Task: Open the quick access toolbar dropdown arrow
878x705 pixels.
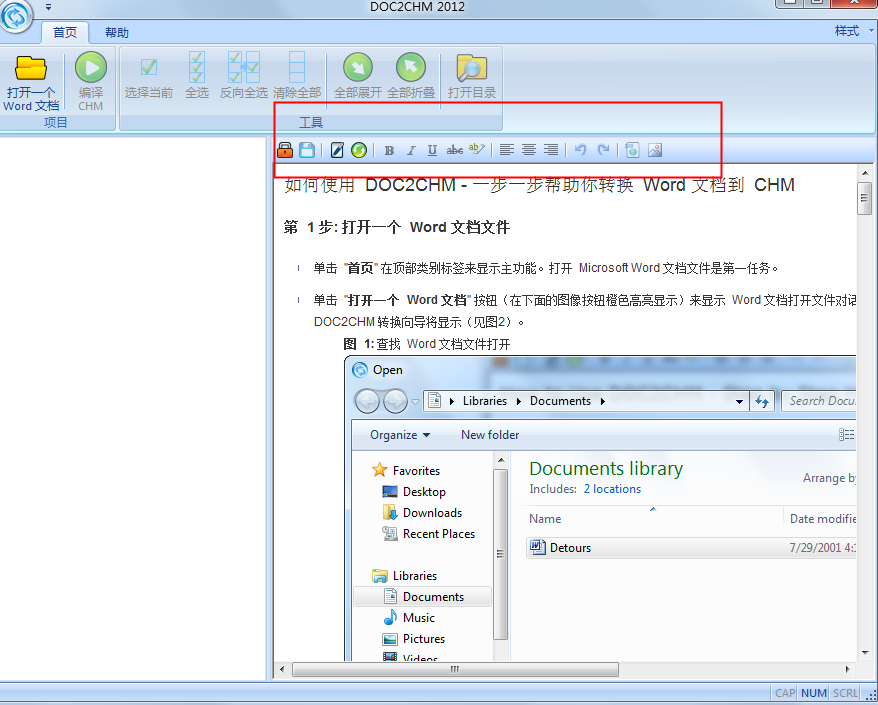Action: 49,8
